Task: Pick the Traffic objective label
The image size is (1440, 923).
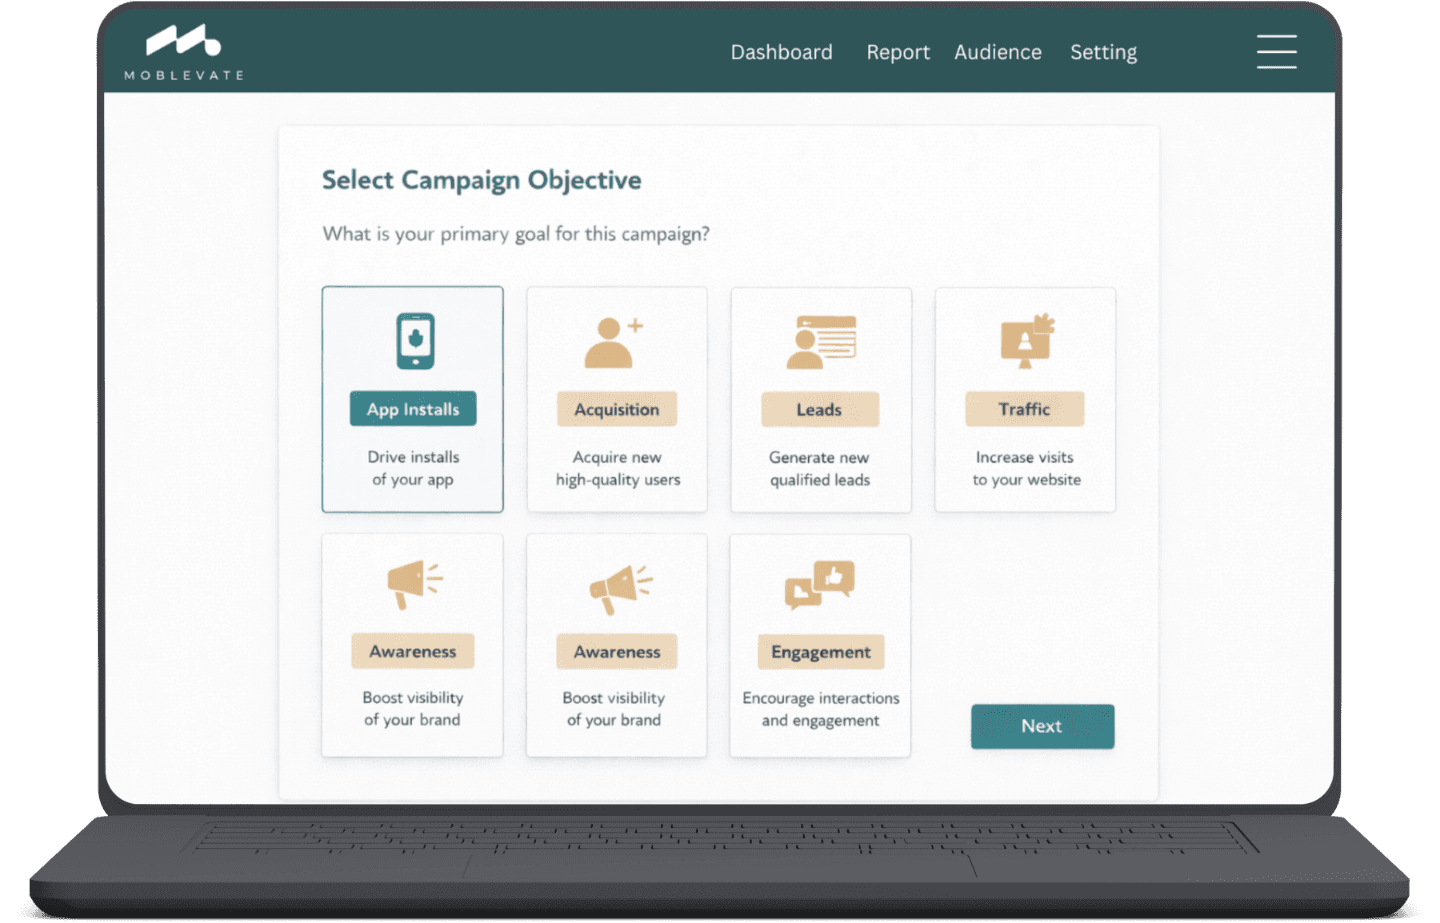Action: point(1024,409)
